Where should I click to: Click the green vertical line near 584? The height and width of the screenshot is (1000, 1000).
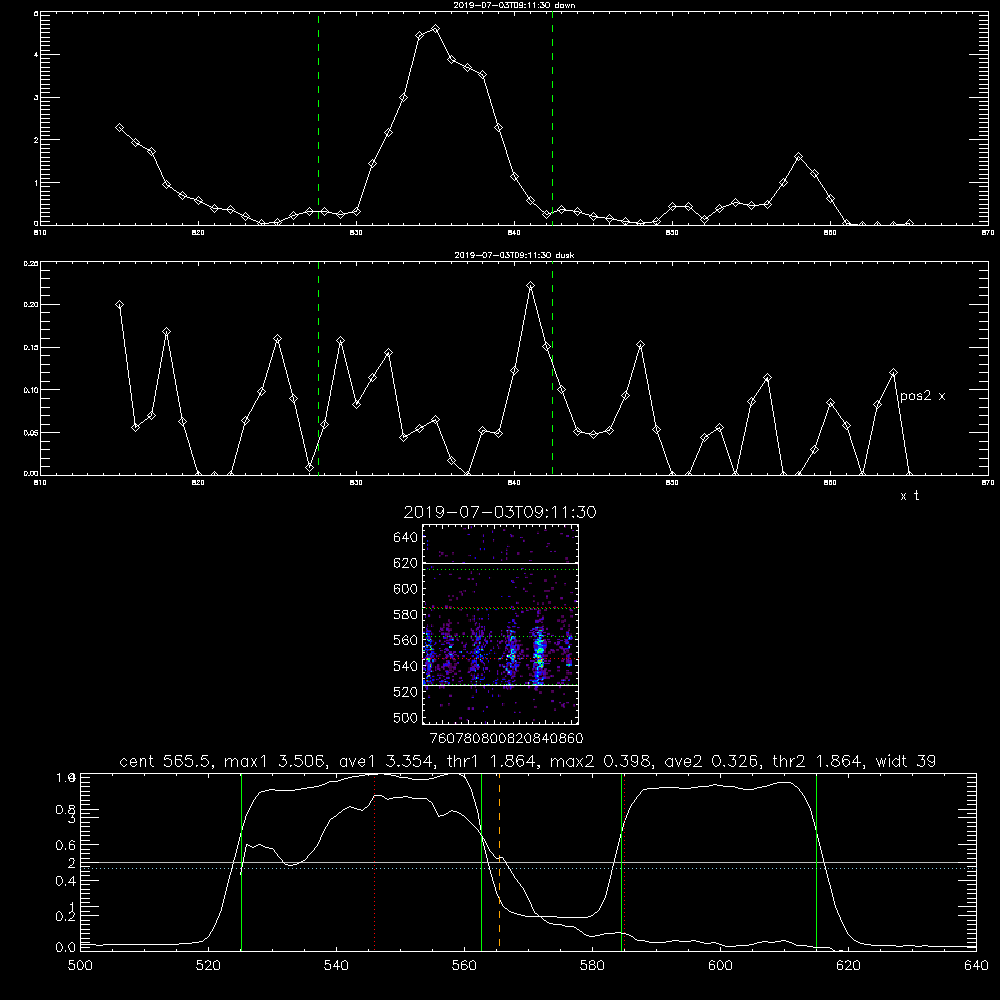621,861
